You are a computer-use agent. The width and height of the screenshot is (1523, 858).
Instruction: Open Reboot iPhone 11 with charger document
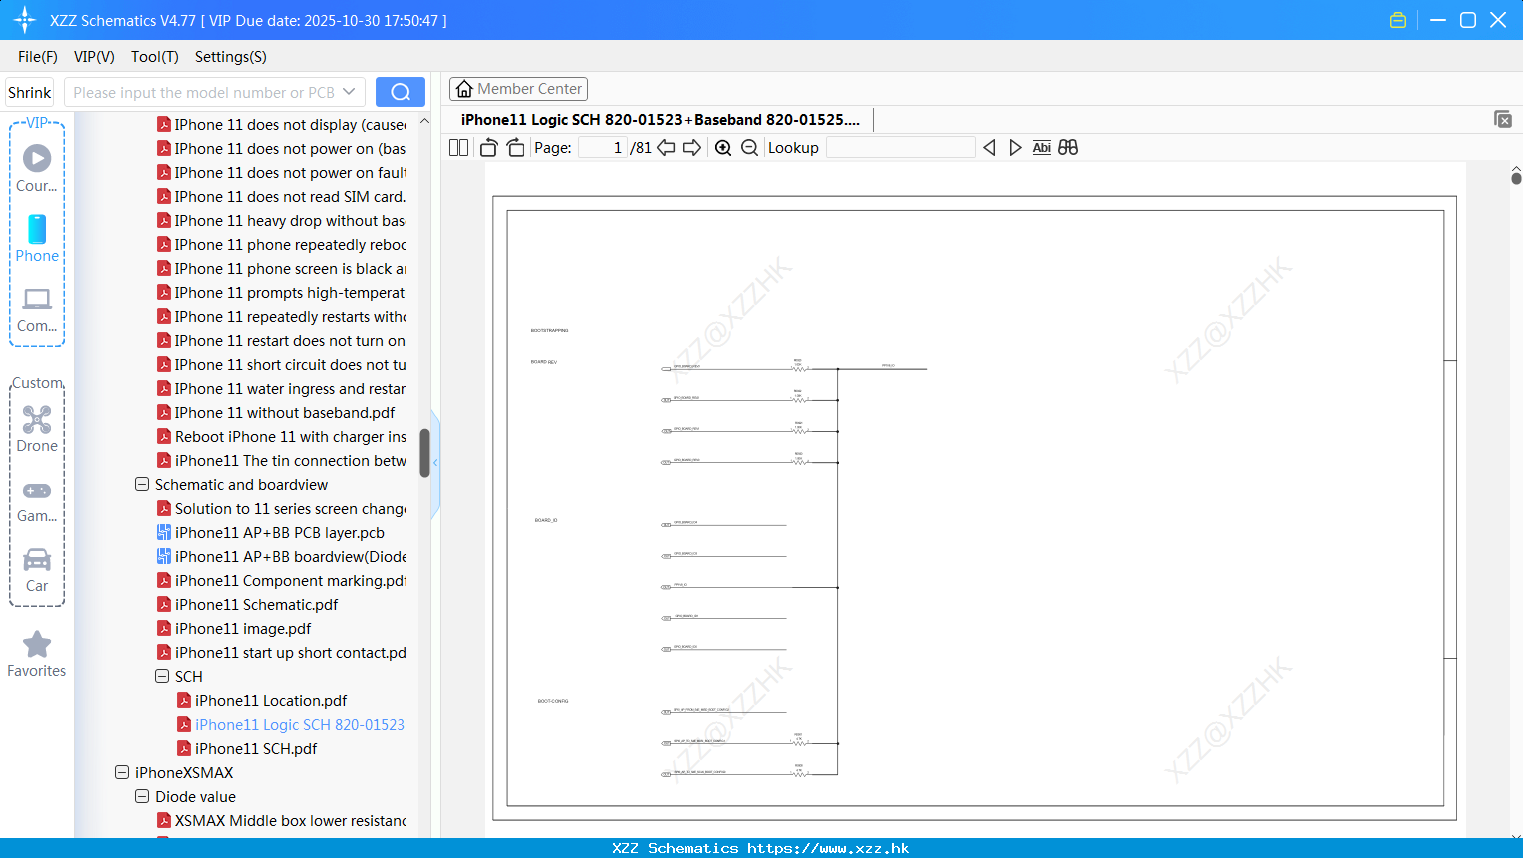click(290, 436)
